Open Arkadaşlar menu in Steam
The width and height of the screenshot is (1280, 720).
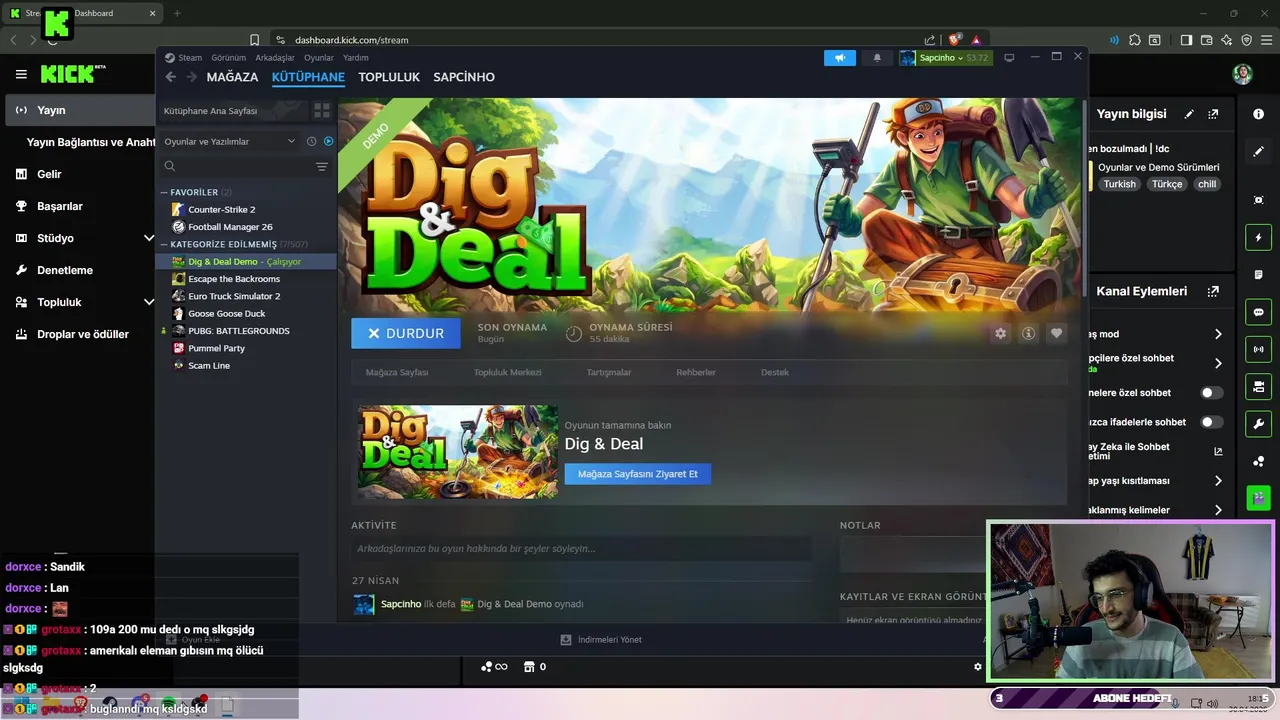coord(275,58)
